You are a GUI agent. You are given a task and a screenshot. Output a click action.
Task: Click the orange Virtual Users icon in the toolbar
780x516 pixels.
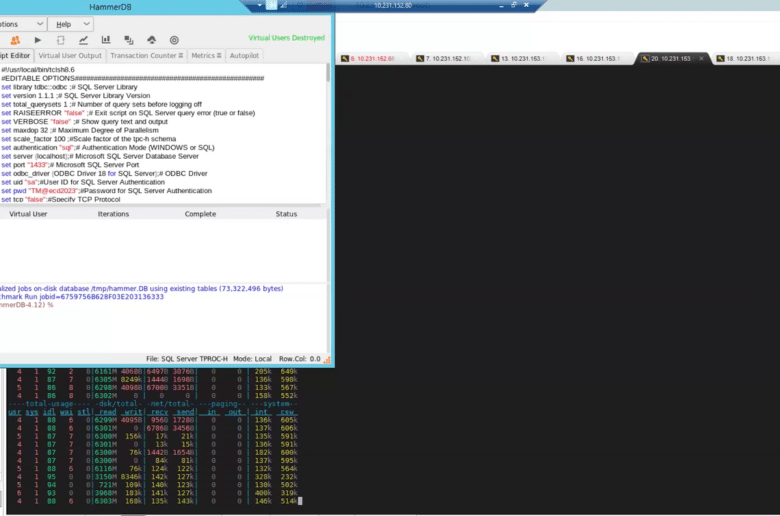click(15, 40)
